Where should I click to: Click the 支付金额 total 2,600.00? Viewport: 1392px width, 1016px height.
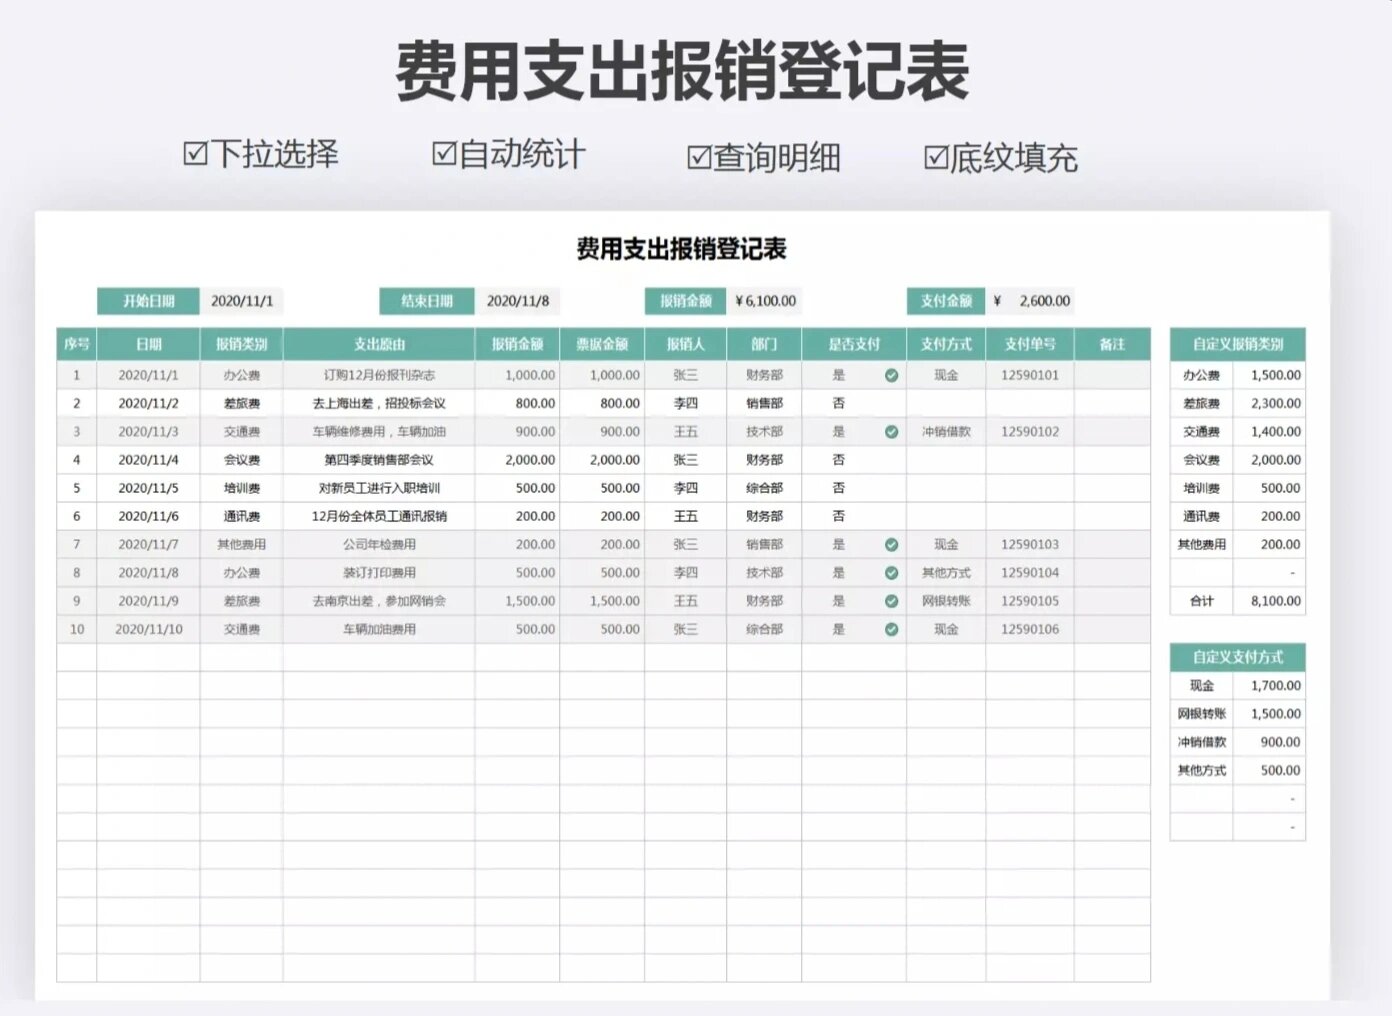point(1030,301)
